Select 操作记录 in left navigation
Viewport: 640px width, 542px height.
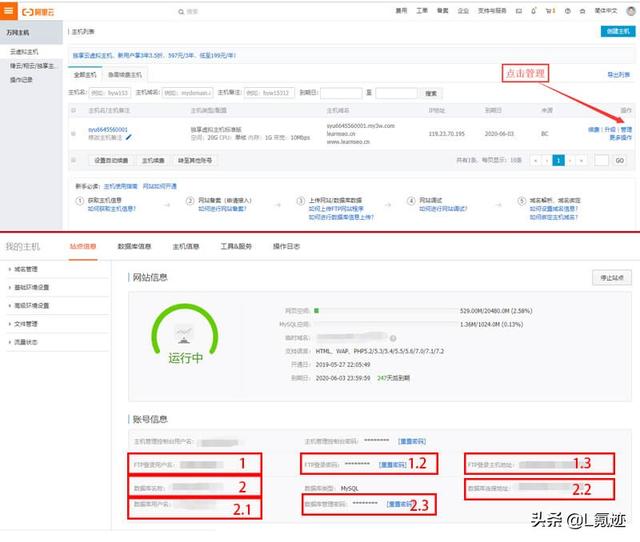tap(21, 80)
